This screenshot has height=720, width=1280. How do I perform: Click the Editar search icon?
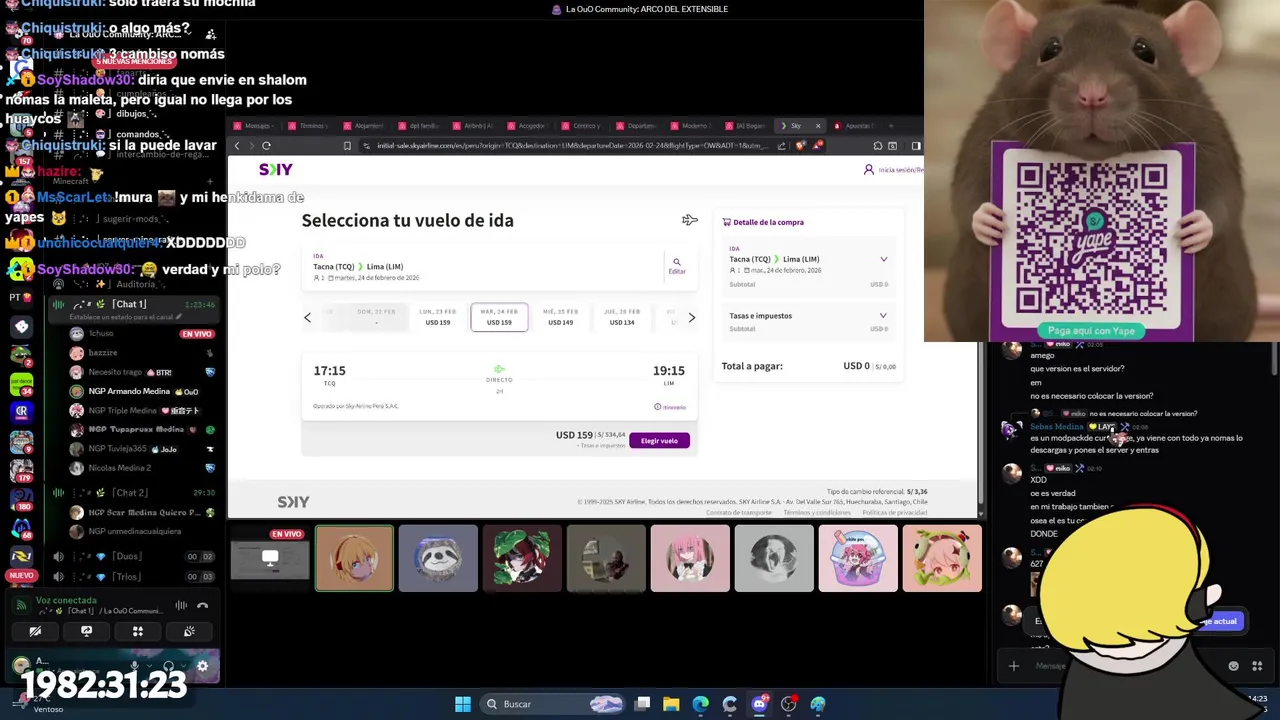(x=677, y=265)
